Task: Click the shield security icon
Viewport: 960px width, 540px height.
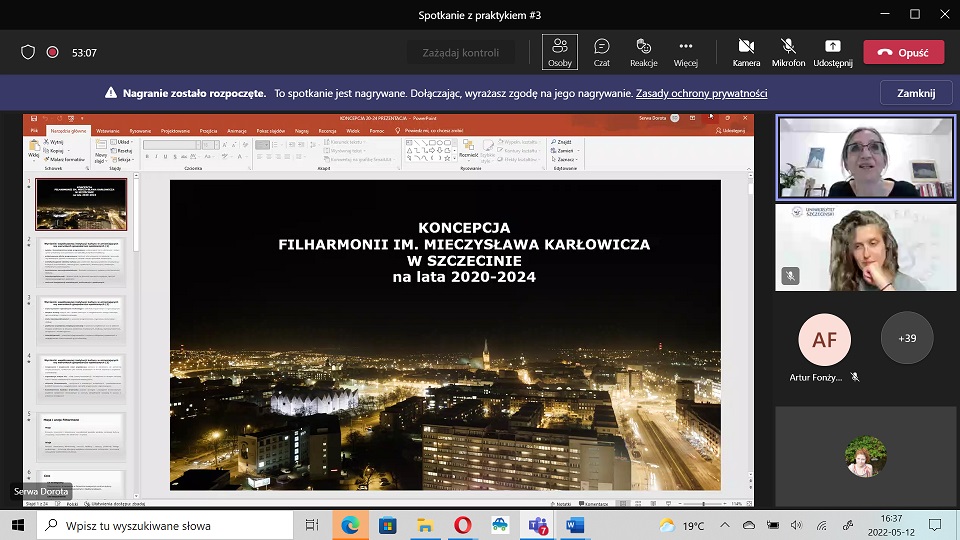Action: coord(28,52)
